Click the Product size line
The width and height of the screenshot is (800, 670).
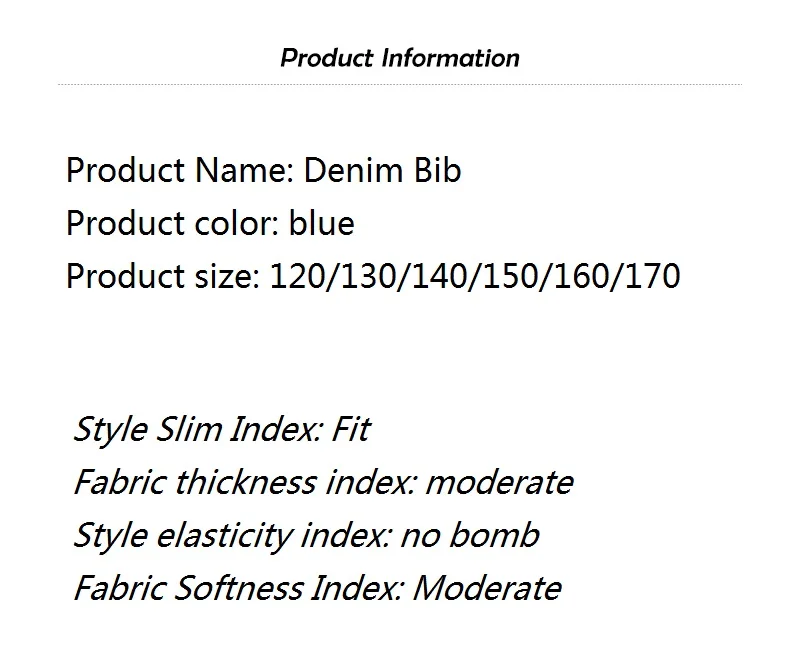point(373,277)
